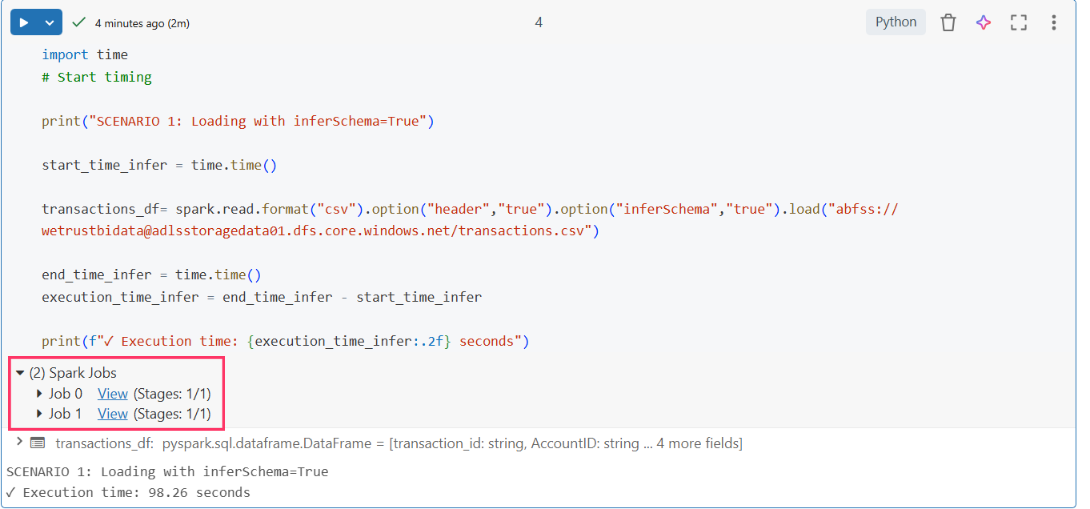Expand the transactions_df schema chevron
This screenshot has height=509, width=1090.
pos(18,442)
